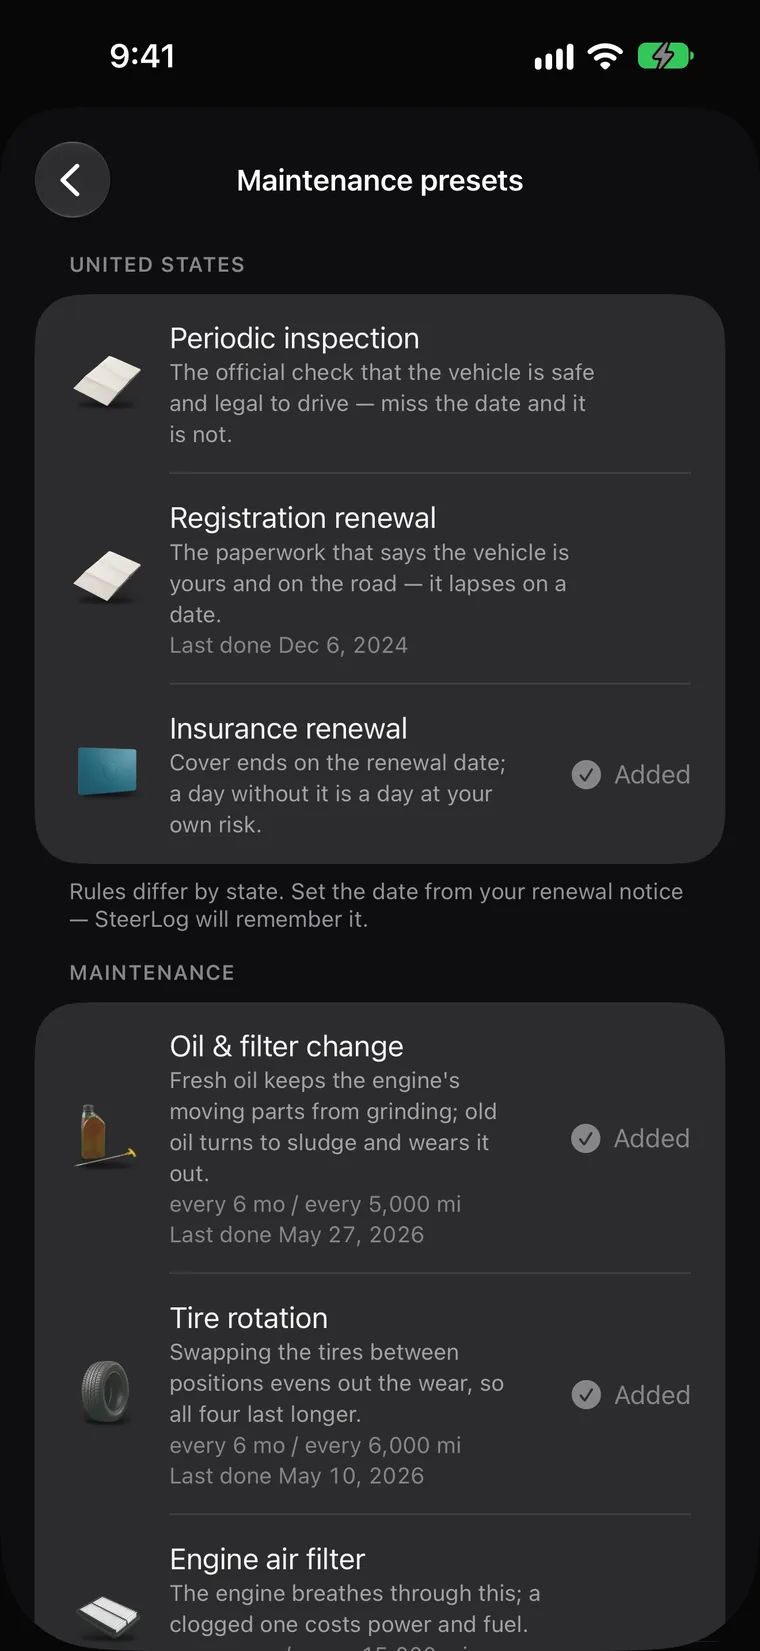Tap the Registration renewal paper icon

(107, 577)
